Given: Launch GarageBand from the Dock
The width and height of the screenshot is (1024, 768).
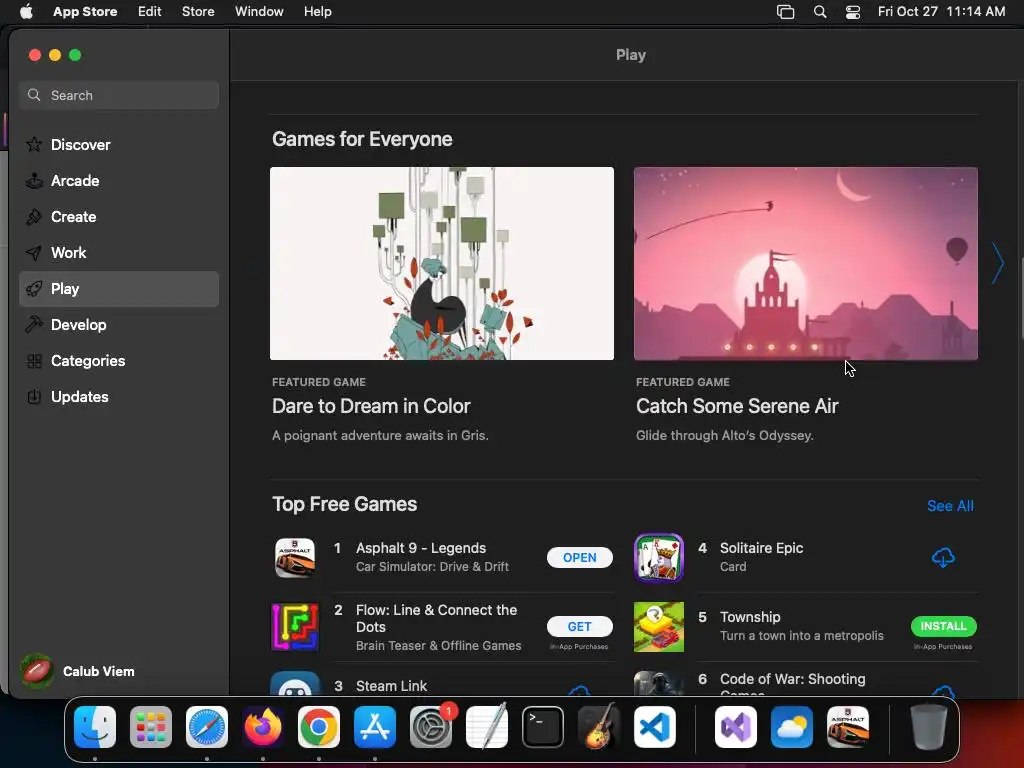Looking at the screenshot, I should point(599,727).
